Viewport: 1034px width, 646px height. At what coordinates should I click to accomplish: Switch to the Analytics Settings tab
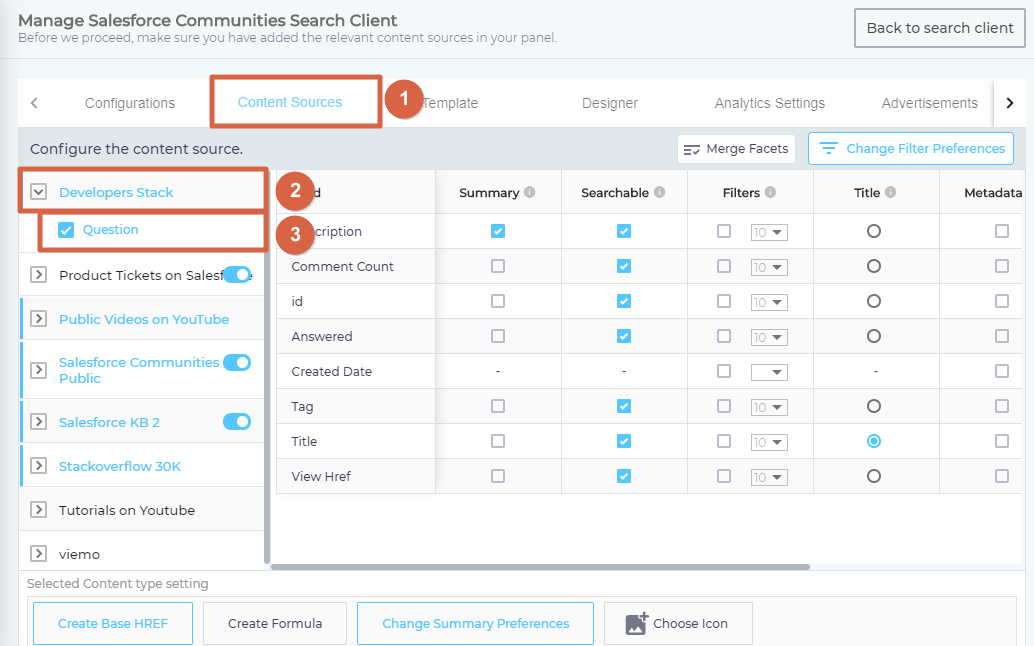(x=770, y=103)
